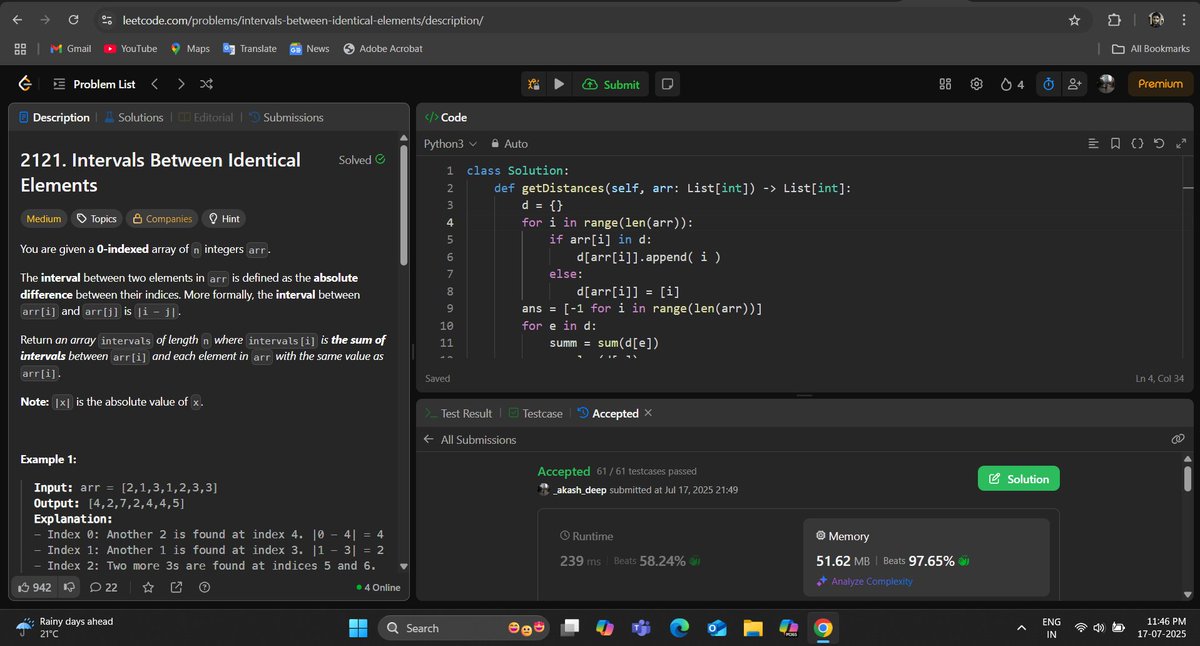Open the settings gear icon
Viewport: 1200px width, 646px height.
[x=976, y=84]
